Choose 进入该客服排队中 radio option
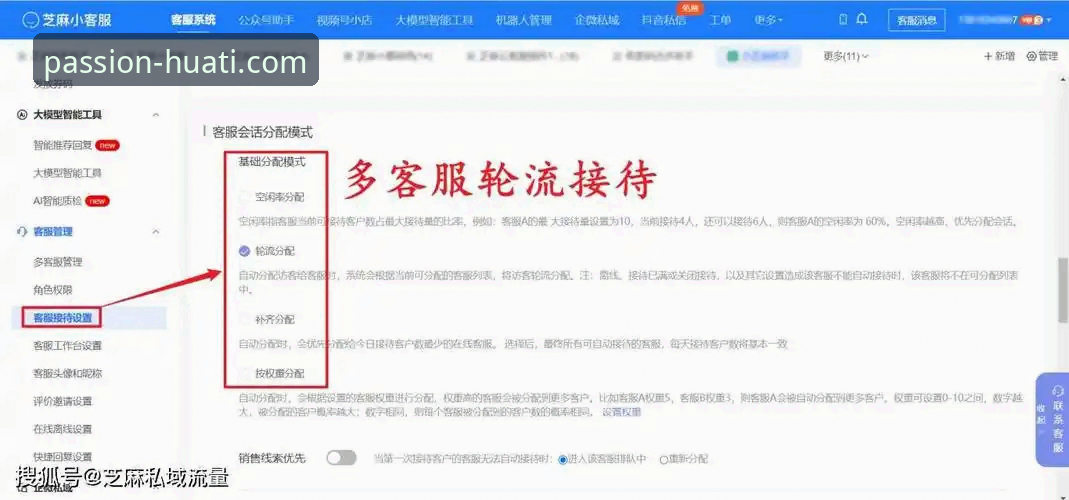The image size is (1069, 500). tap(563, 459)
